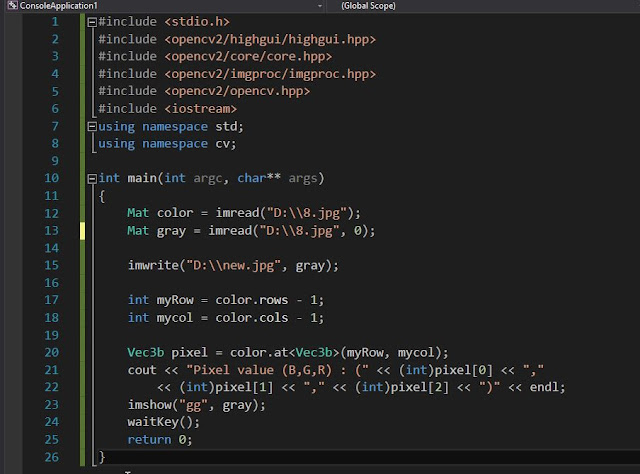Click 'pixel' variable declaration on line 20
This screenshot has width=640, height=474.
(189, 352)
